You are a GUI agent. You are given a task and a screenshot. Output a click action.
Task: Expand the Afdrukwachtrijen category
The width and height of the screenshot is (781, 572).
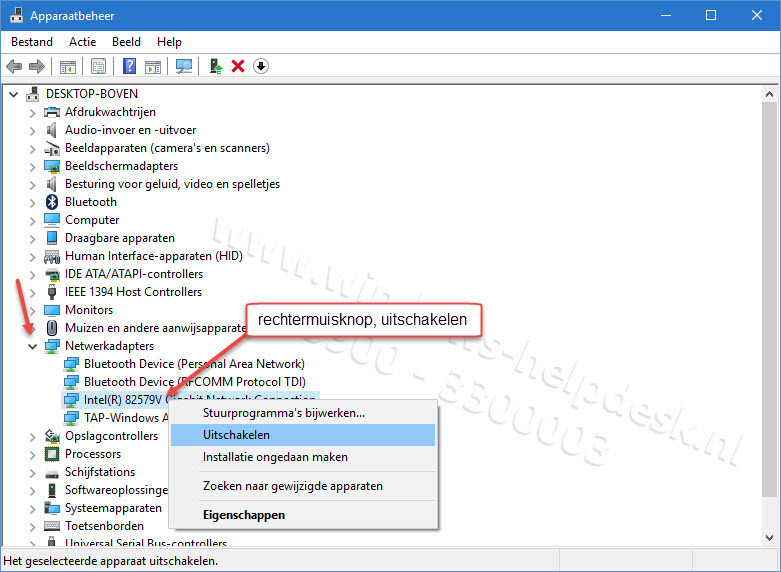pos(32,113)
